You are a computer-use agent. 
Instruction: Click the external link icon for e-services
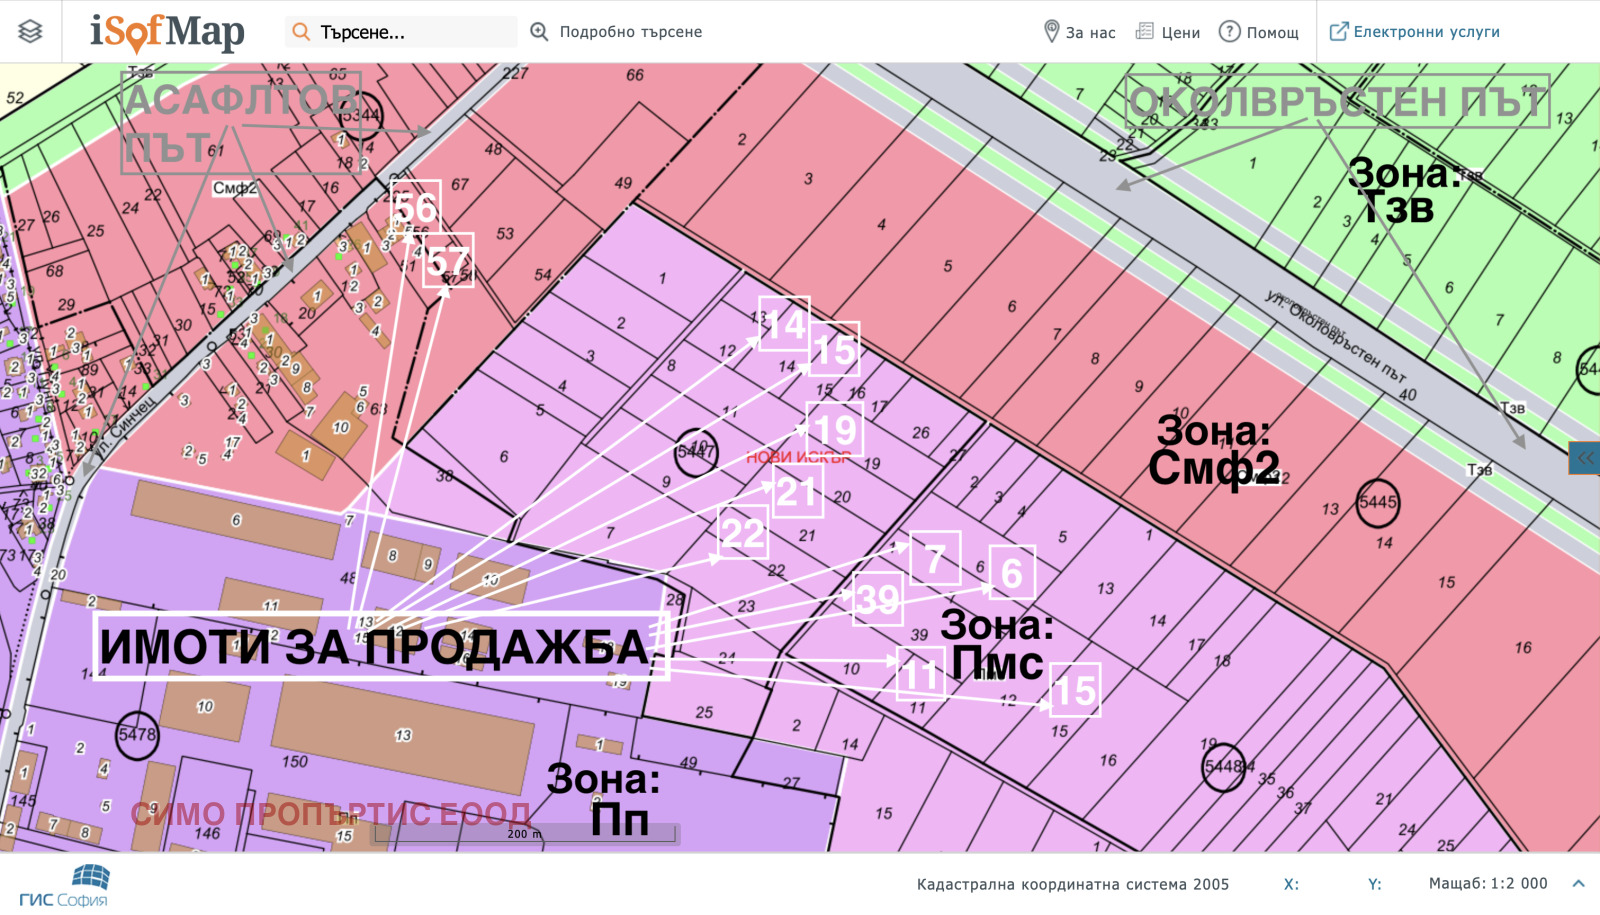[1338, 32]
